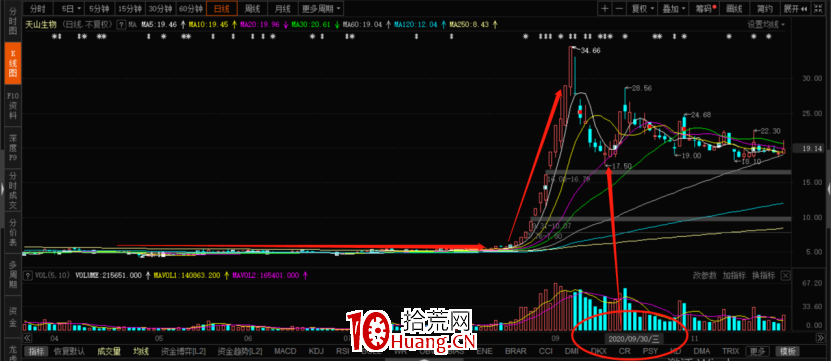831x361 pixels.
Task: Open the 叠加 overlay dropdown
Action: (x=674, y=8)
